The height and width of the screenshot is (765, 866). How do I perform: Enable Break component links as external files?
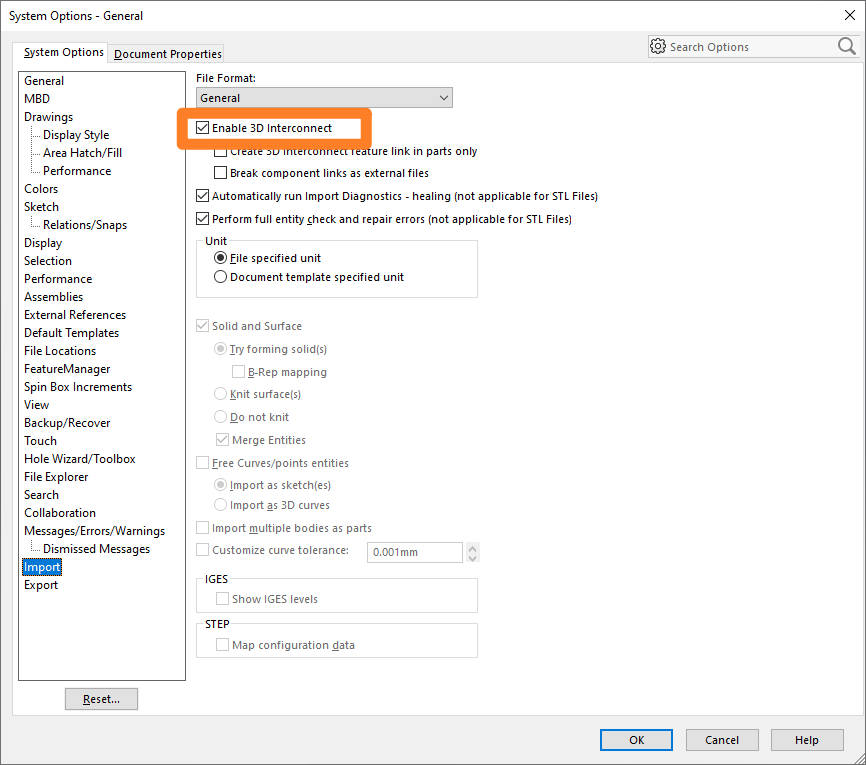[x=221, y=173]
